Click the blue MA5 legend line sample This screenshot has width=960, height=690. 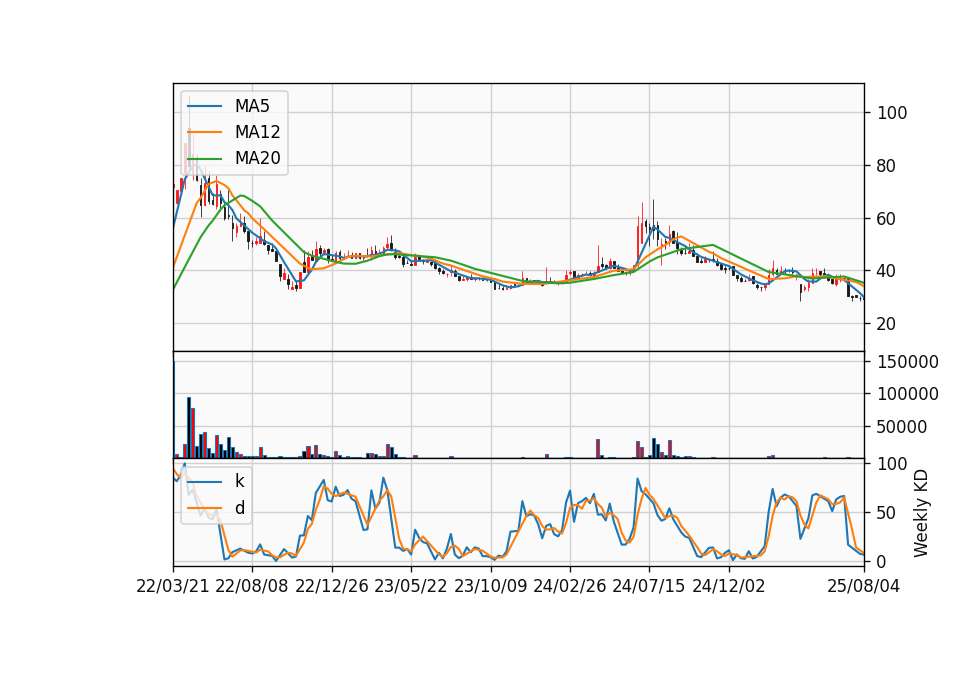tap(204, 106)
